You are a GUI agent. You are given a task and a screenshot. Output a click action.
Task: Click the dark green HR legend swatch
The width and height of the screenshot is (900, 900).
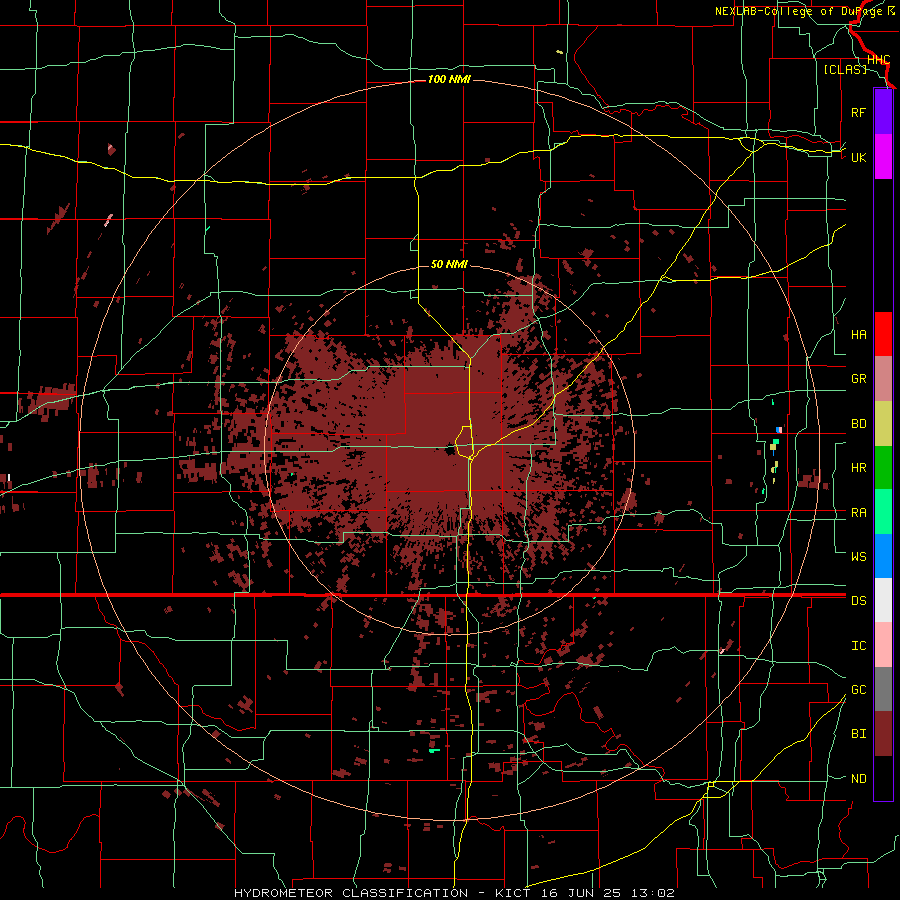tap(883, 468)
